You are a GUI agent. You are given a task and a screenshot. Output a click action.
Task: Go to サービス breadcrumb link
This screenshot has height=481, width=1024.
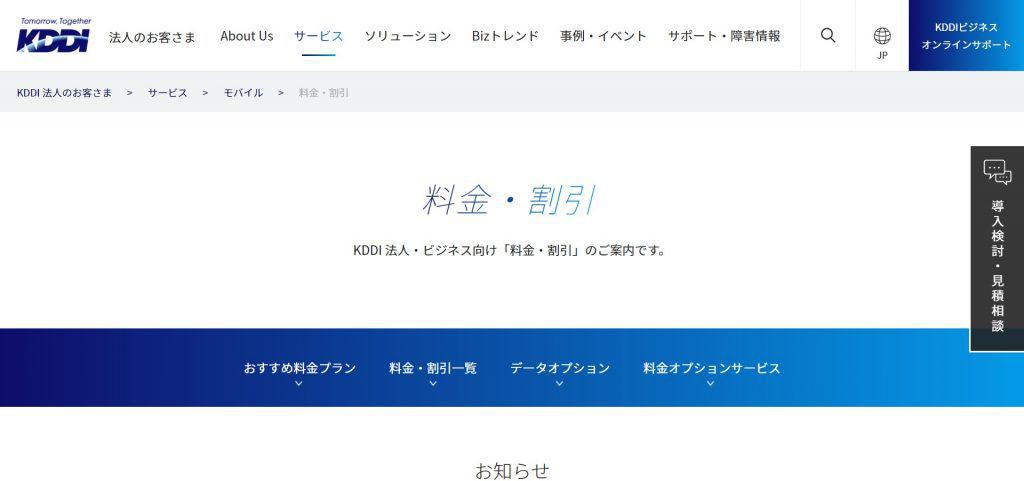[167, 93]
